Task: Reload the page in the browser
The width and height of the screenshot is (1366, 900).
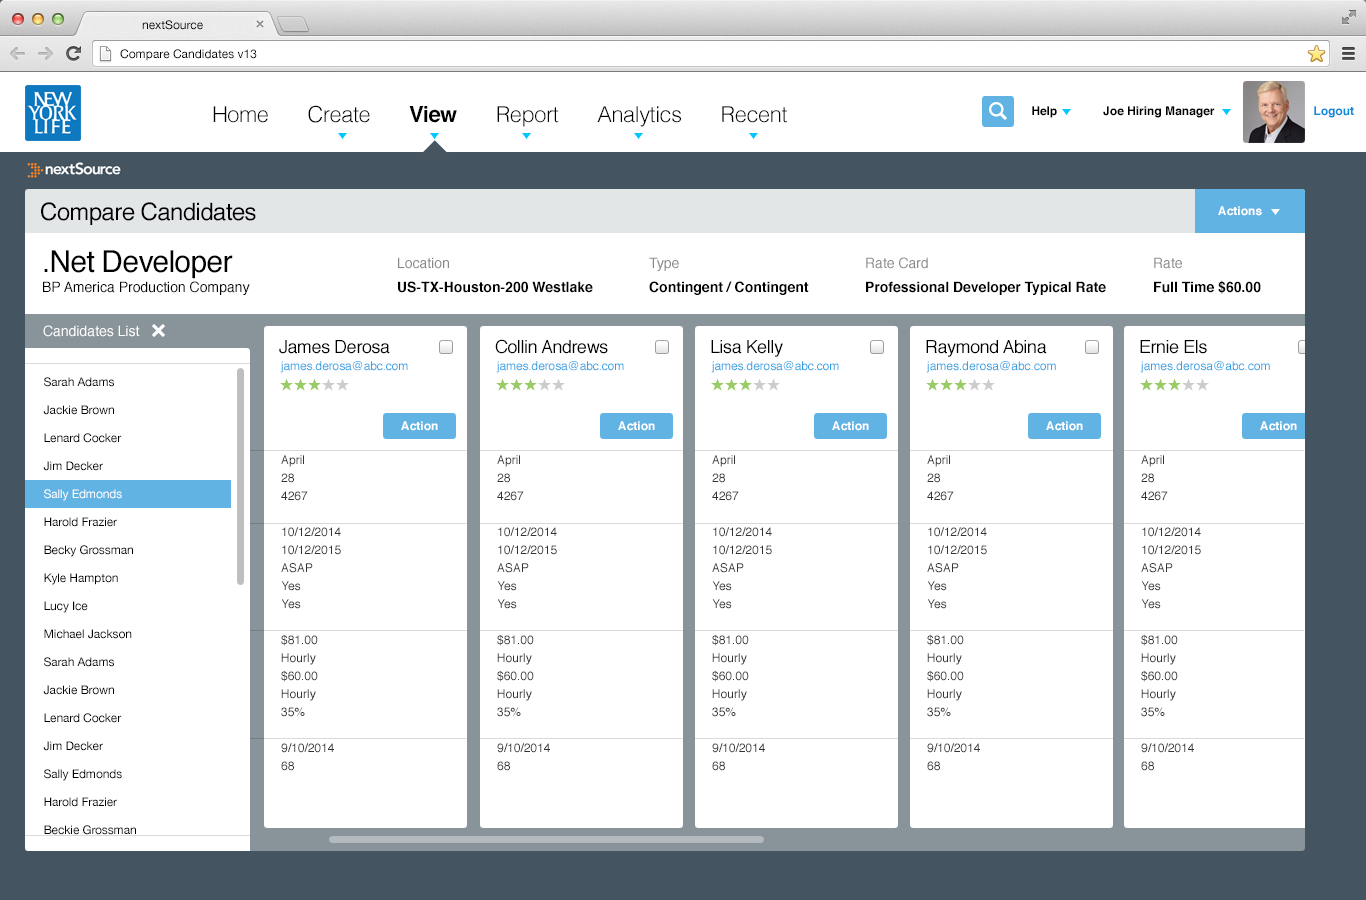Action: click(x=73, y=54)
